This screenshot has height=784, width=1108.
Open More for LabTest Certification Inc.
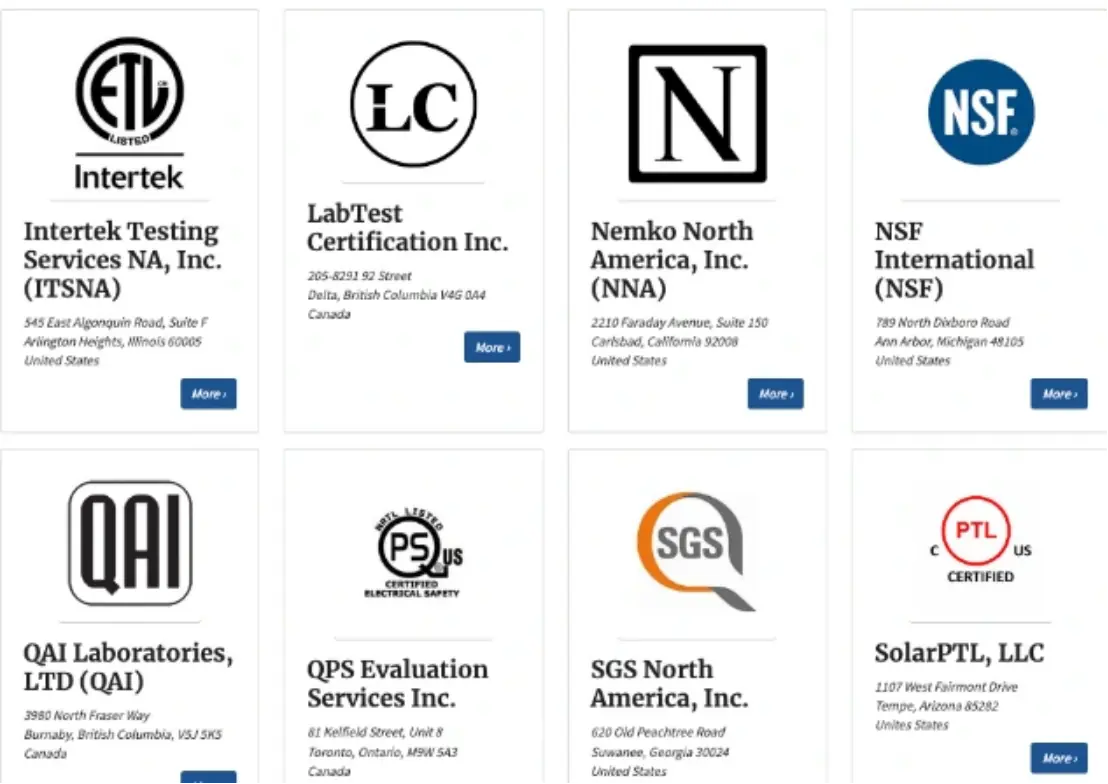(x=491, y=347)
